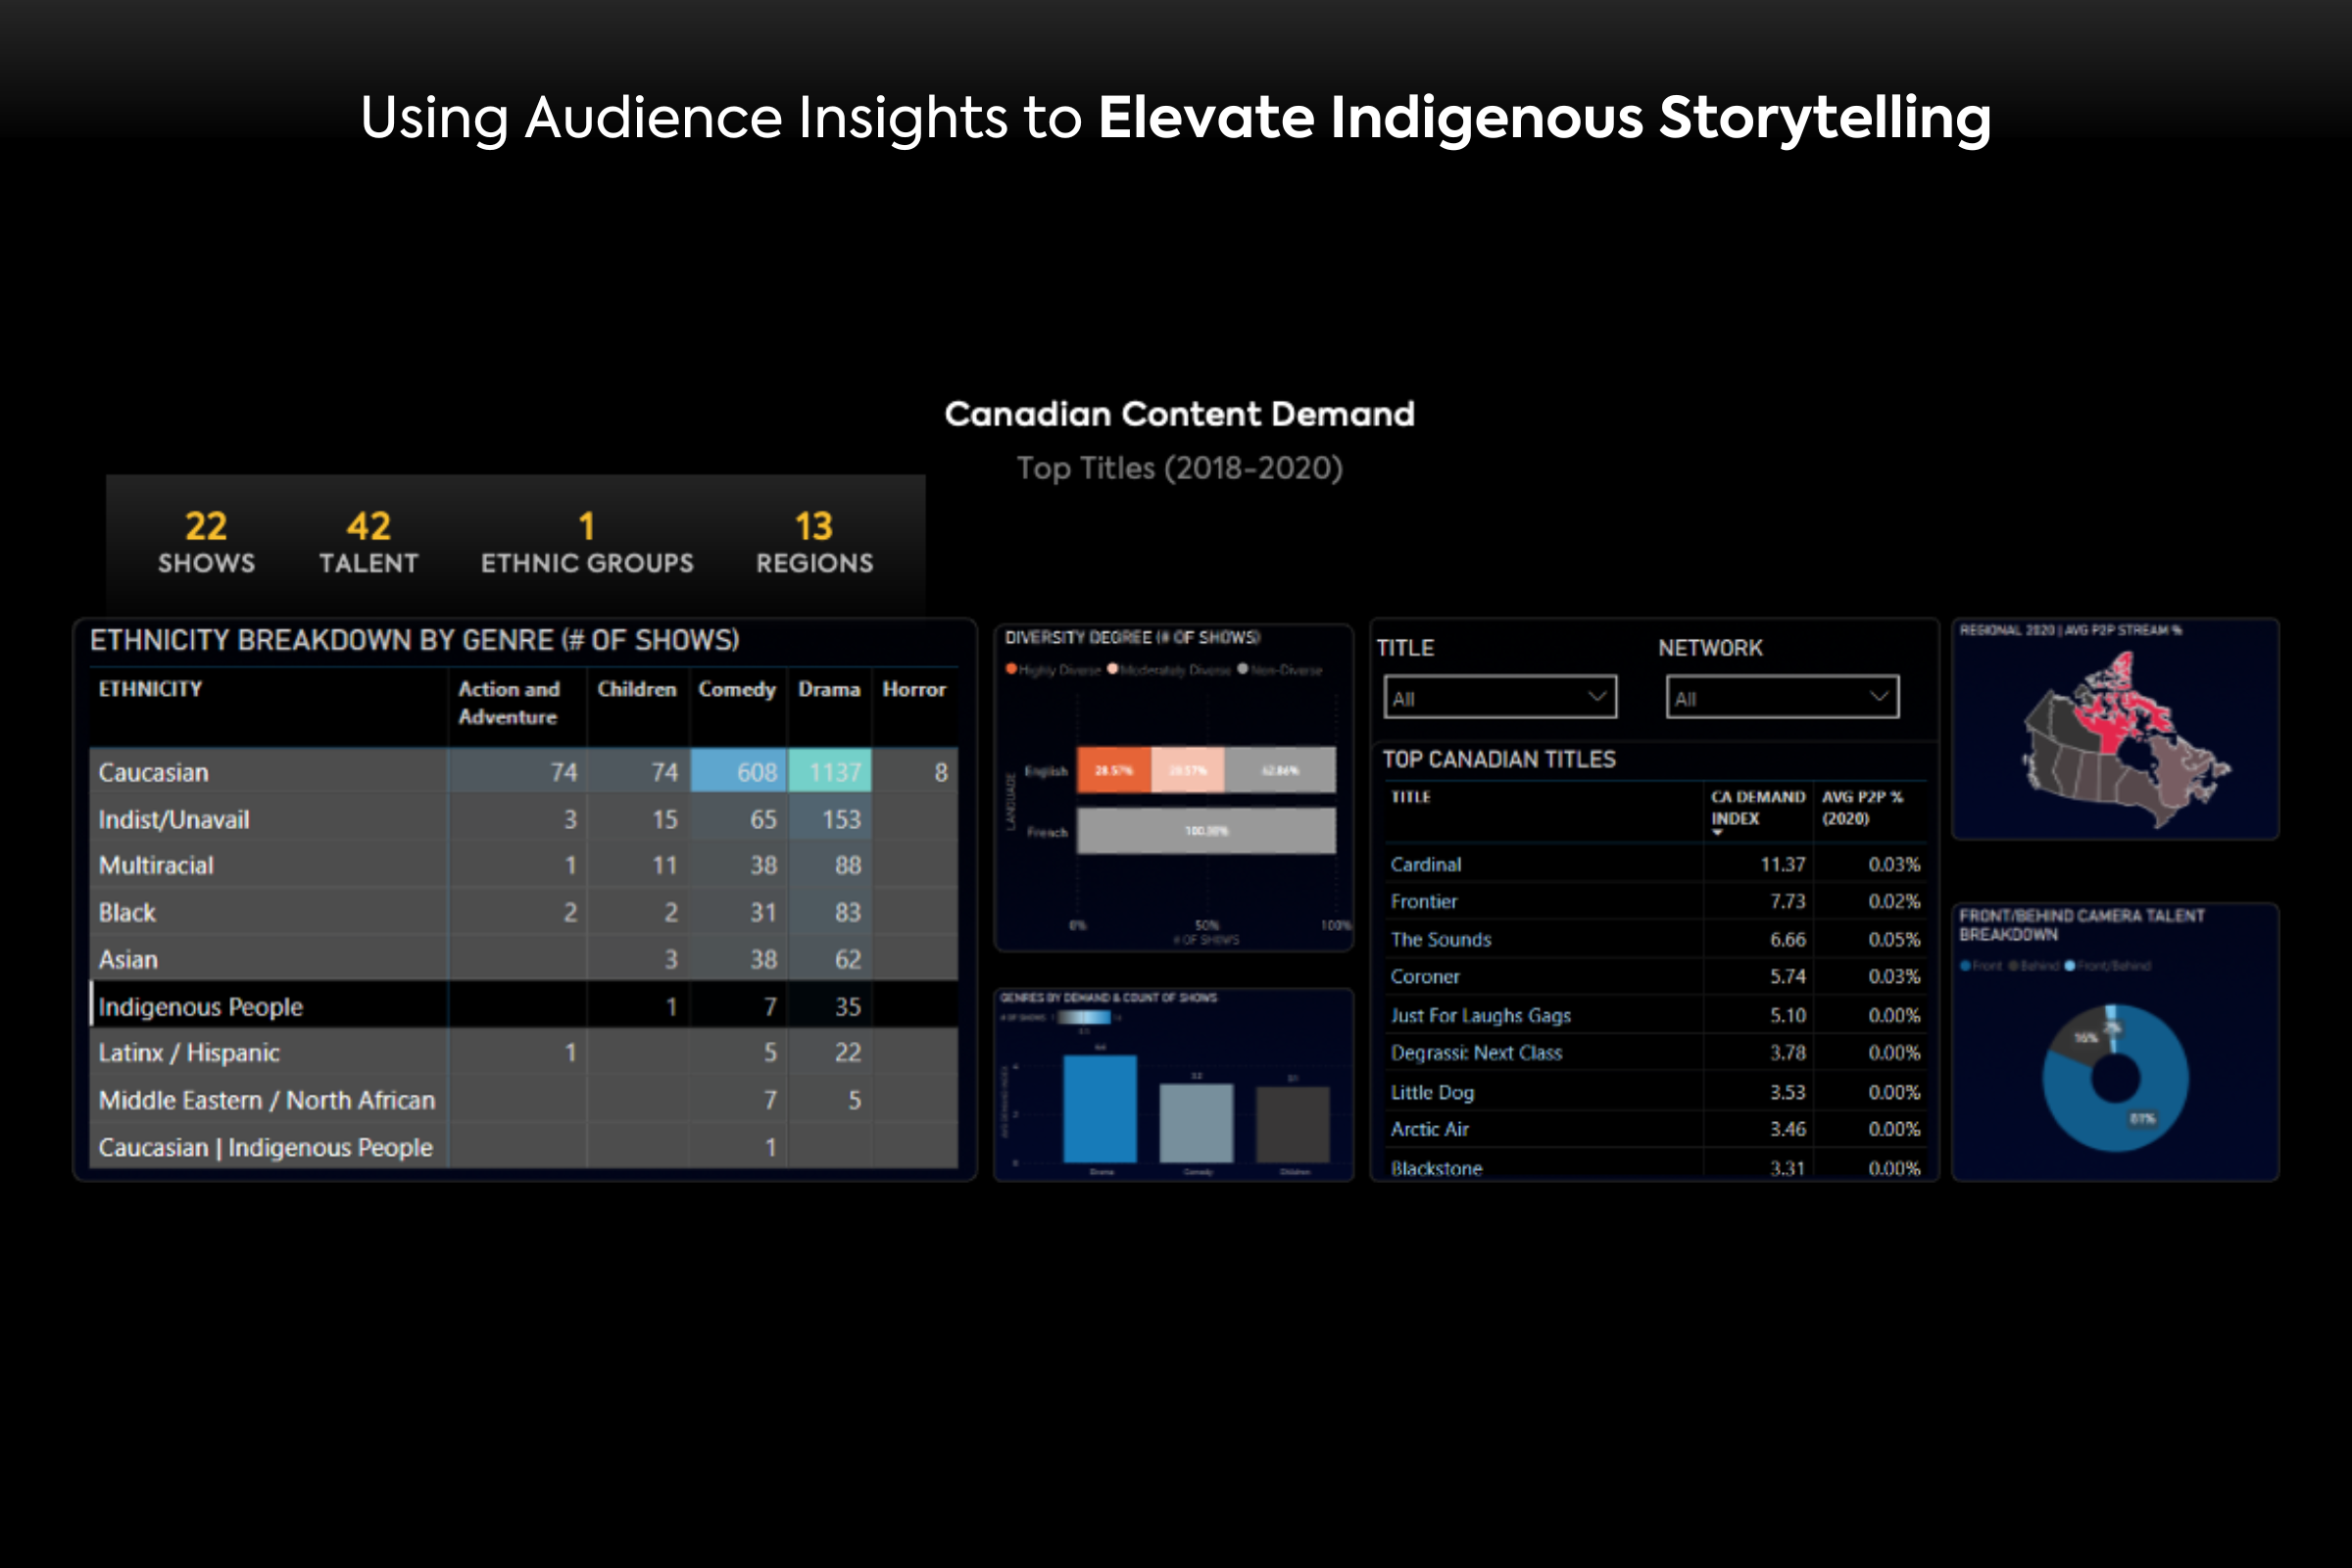Open Frontier title row

(1424, 901)
